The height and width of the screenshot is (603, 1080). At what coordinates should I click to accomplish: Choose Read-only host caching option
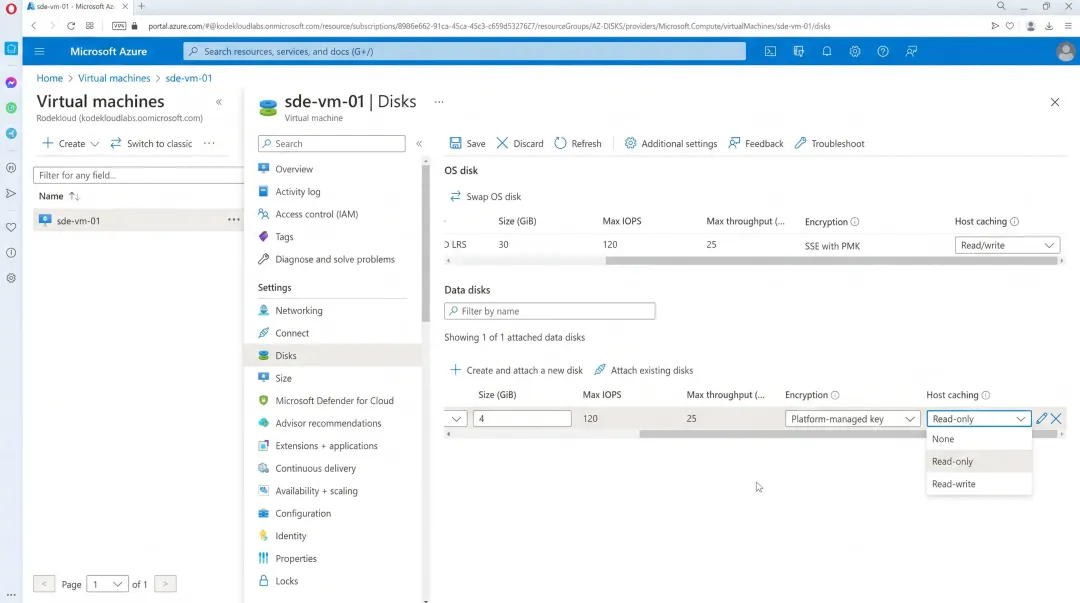tap(979, 462)
